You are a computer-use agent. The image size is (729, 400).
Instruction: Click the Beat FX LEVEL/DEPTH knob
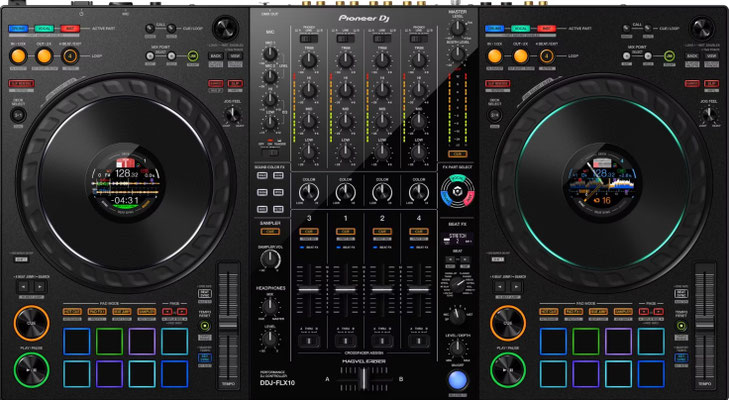click(x=457, y=347)
